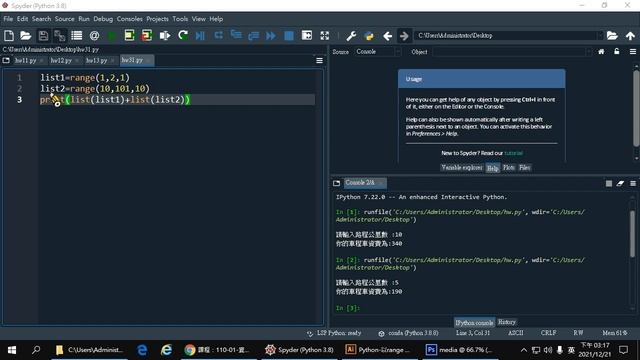Viewport: 640px width, 360px height.
Task: Open the File menu
Action: 8,19
